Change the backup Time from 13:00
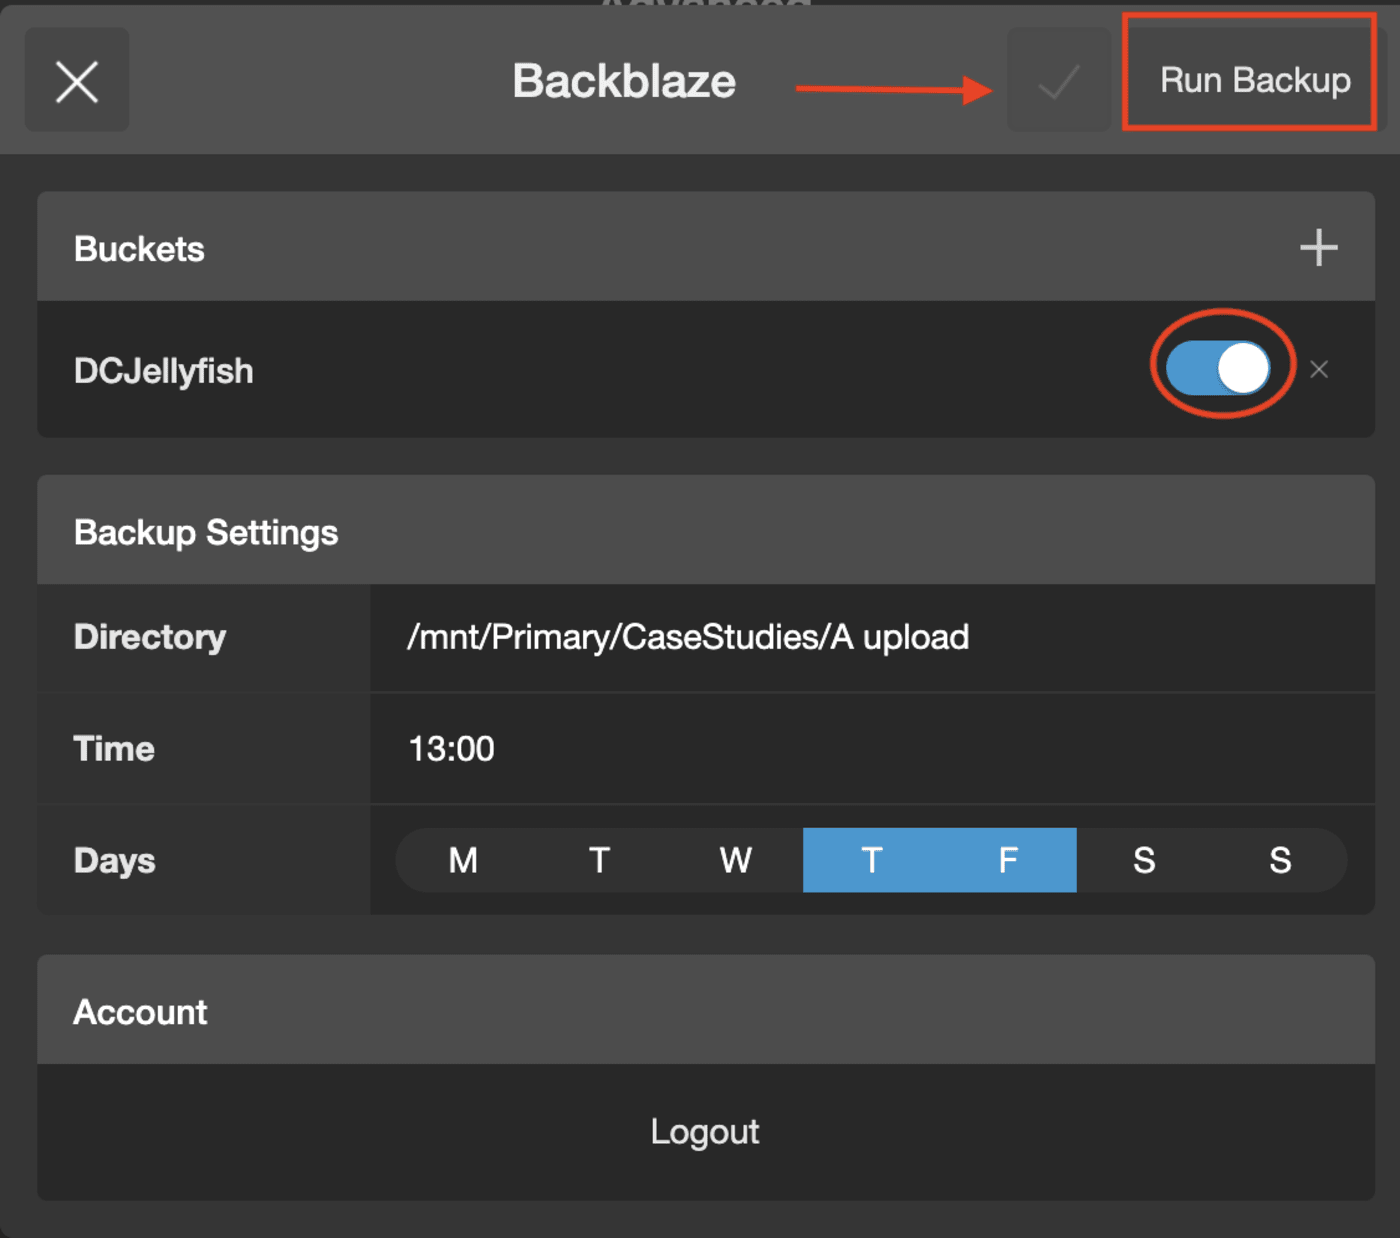Viewport: 1400px width, 1238px height. (451, 748)
